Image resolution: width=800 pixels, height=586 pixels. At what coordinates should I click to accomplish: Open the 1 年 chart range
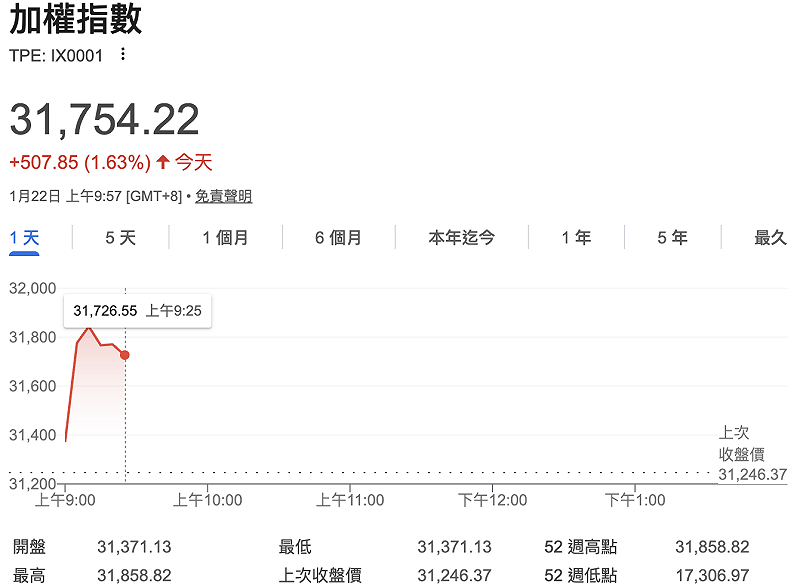point(575,237)
